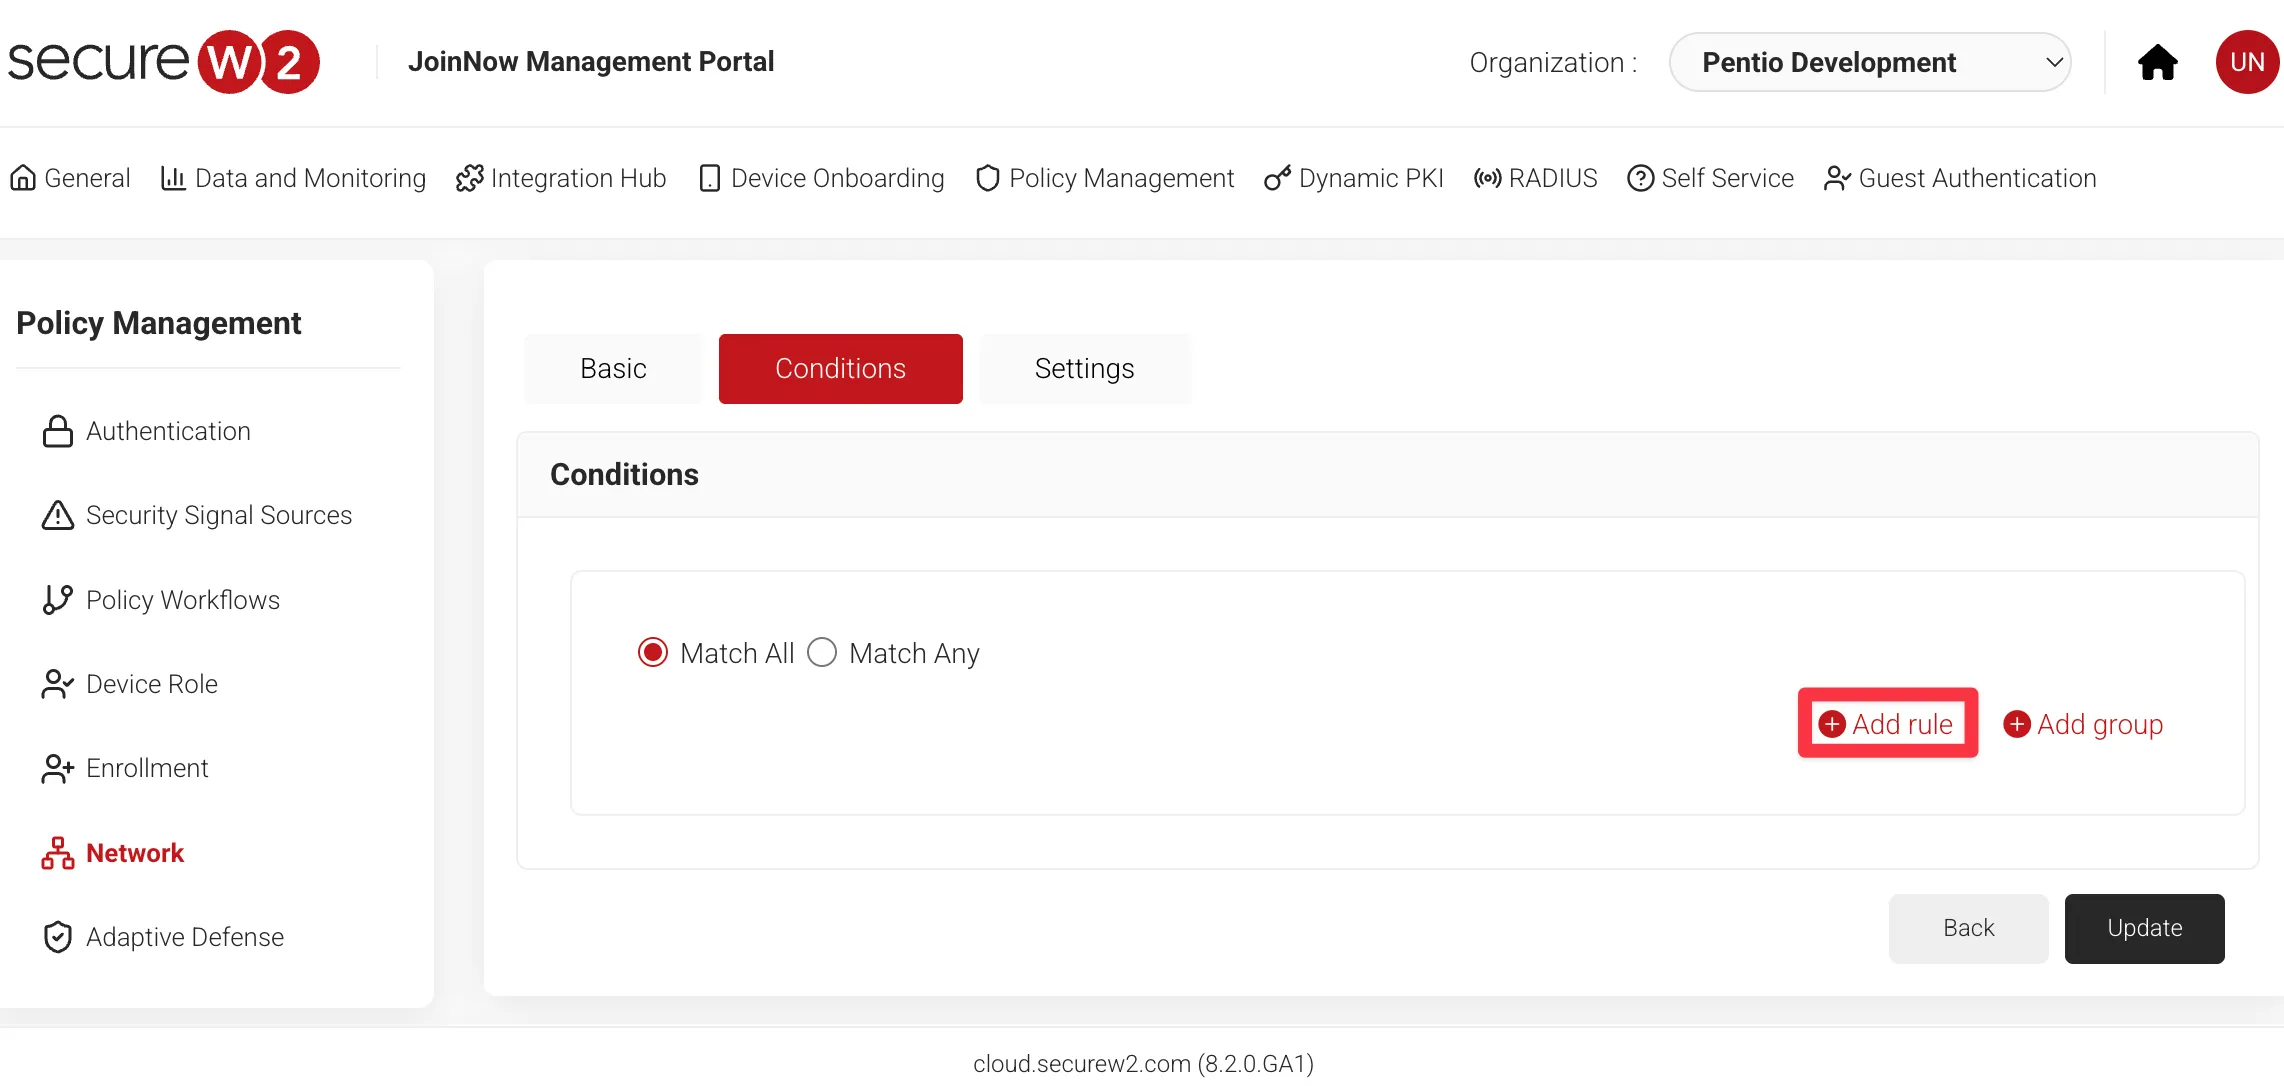
Task: Click the plus icon next to Add group
Action: point(2016,724)
